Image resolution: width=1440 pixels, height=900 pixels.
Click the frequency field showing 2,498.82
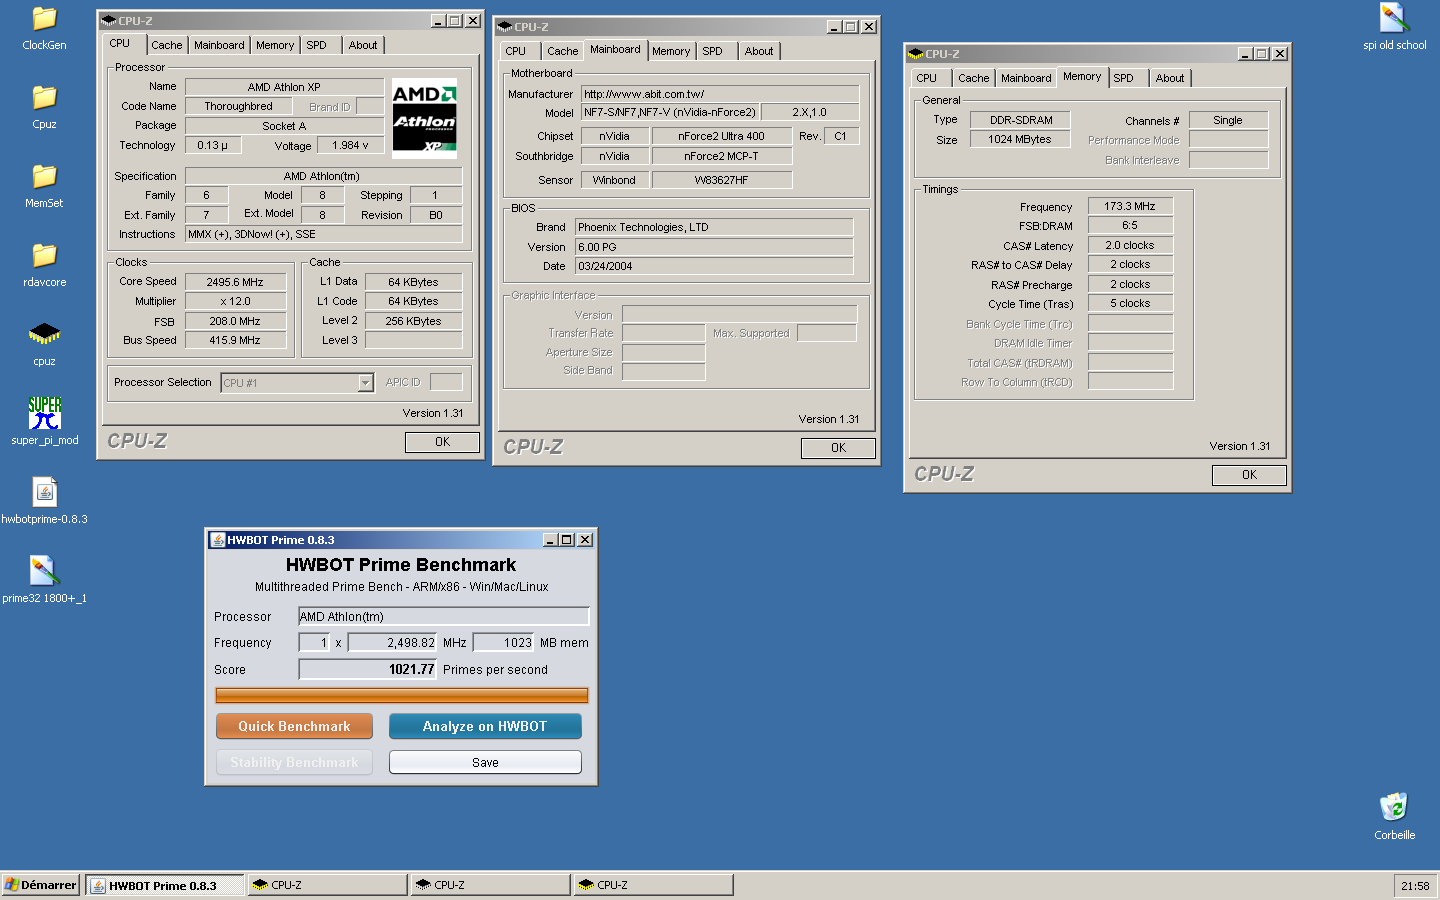393,642
